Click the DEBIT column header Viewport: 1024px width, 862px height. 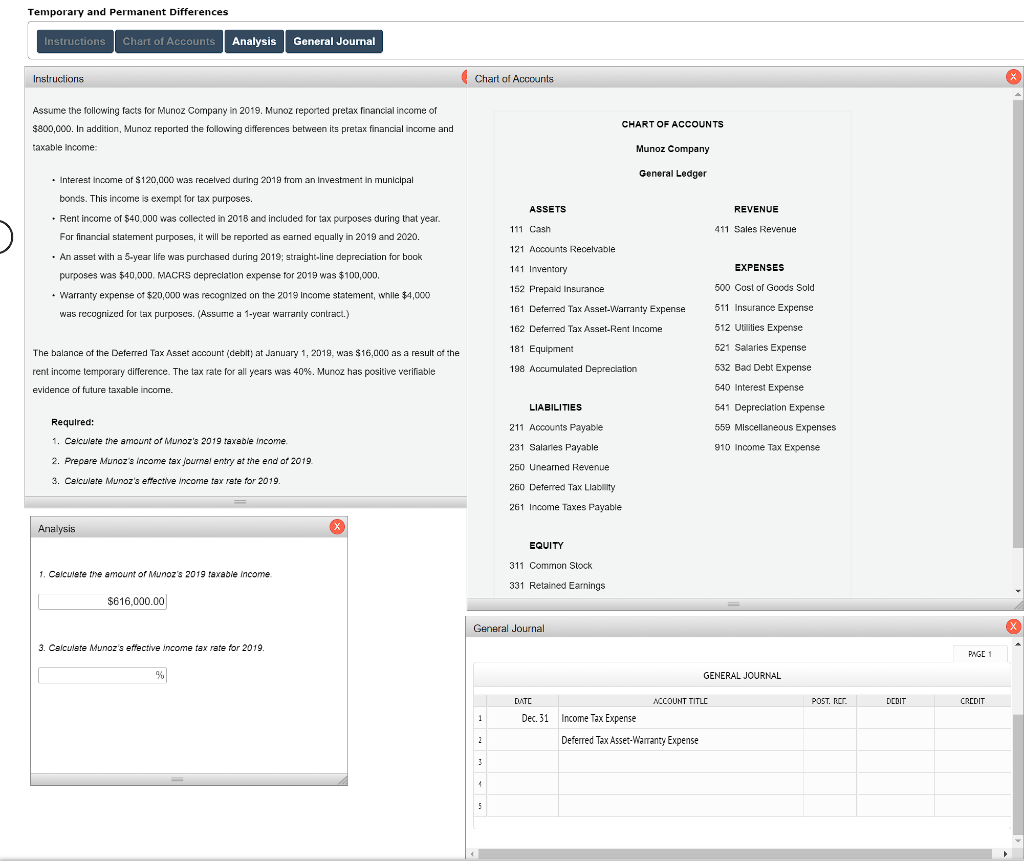pyautogui.click(x=895, y=701)
